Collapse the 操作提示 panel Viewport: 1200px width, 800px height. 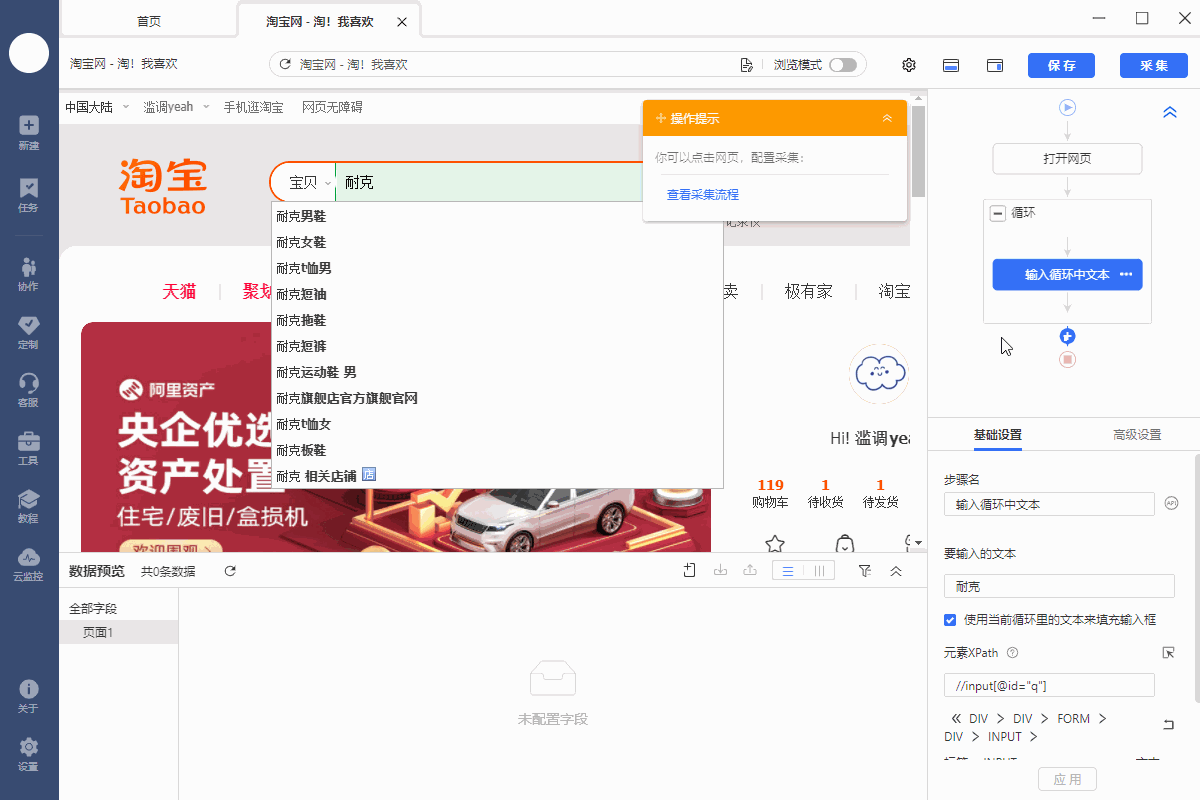(x=887, y=118)
